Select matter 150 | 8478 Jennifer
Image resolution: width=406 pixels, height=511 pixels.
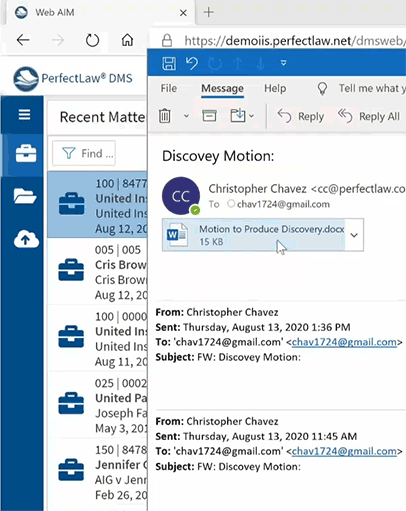coord(97,471)
